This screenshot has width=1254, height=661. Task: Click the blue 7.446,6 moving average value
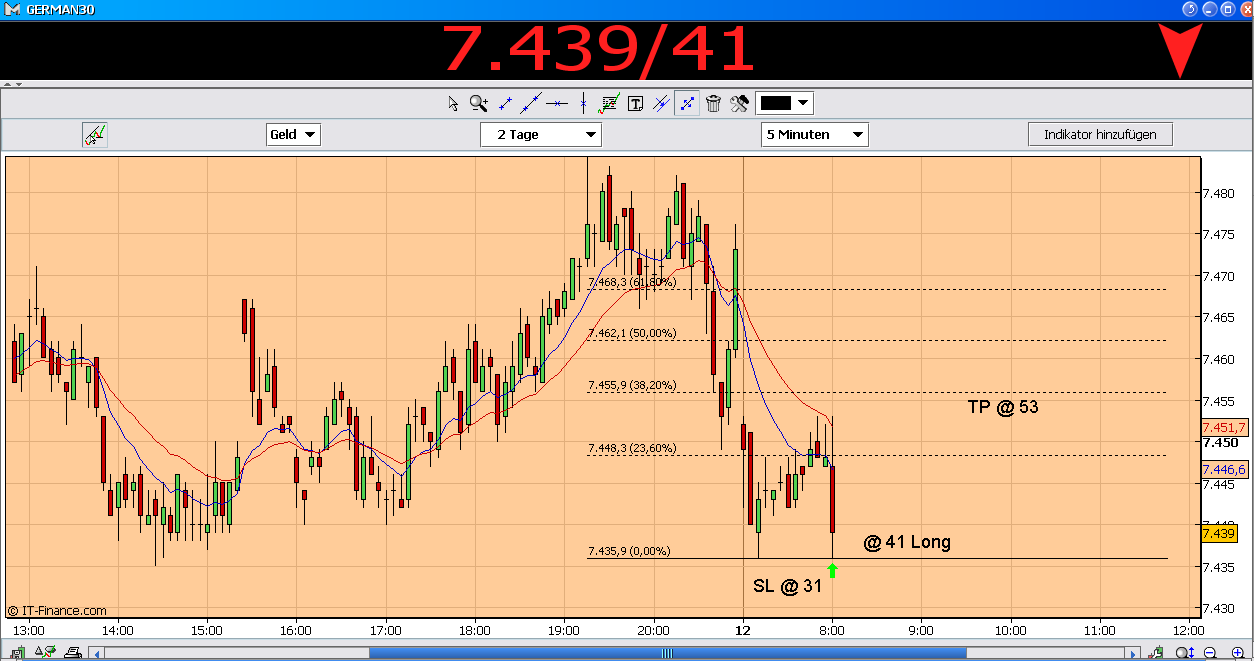pos(1225,469)
